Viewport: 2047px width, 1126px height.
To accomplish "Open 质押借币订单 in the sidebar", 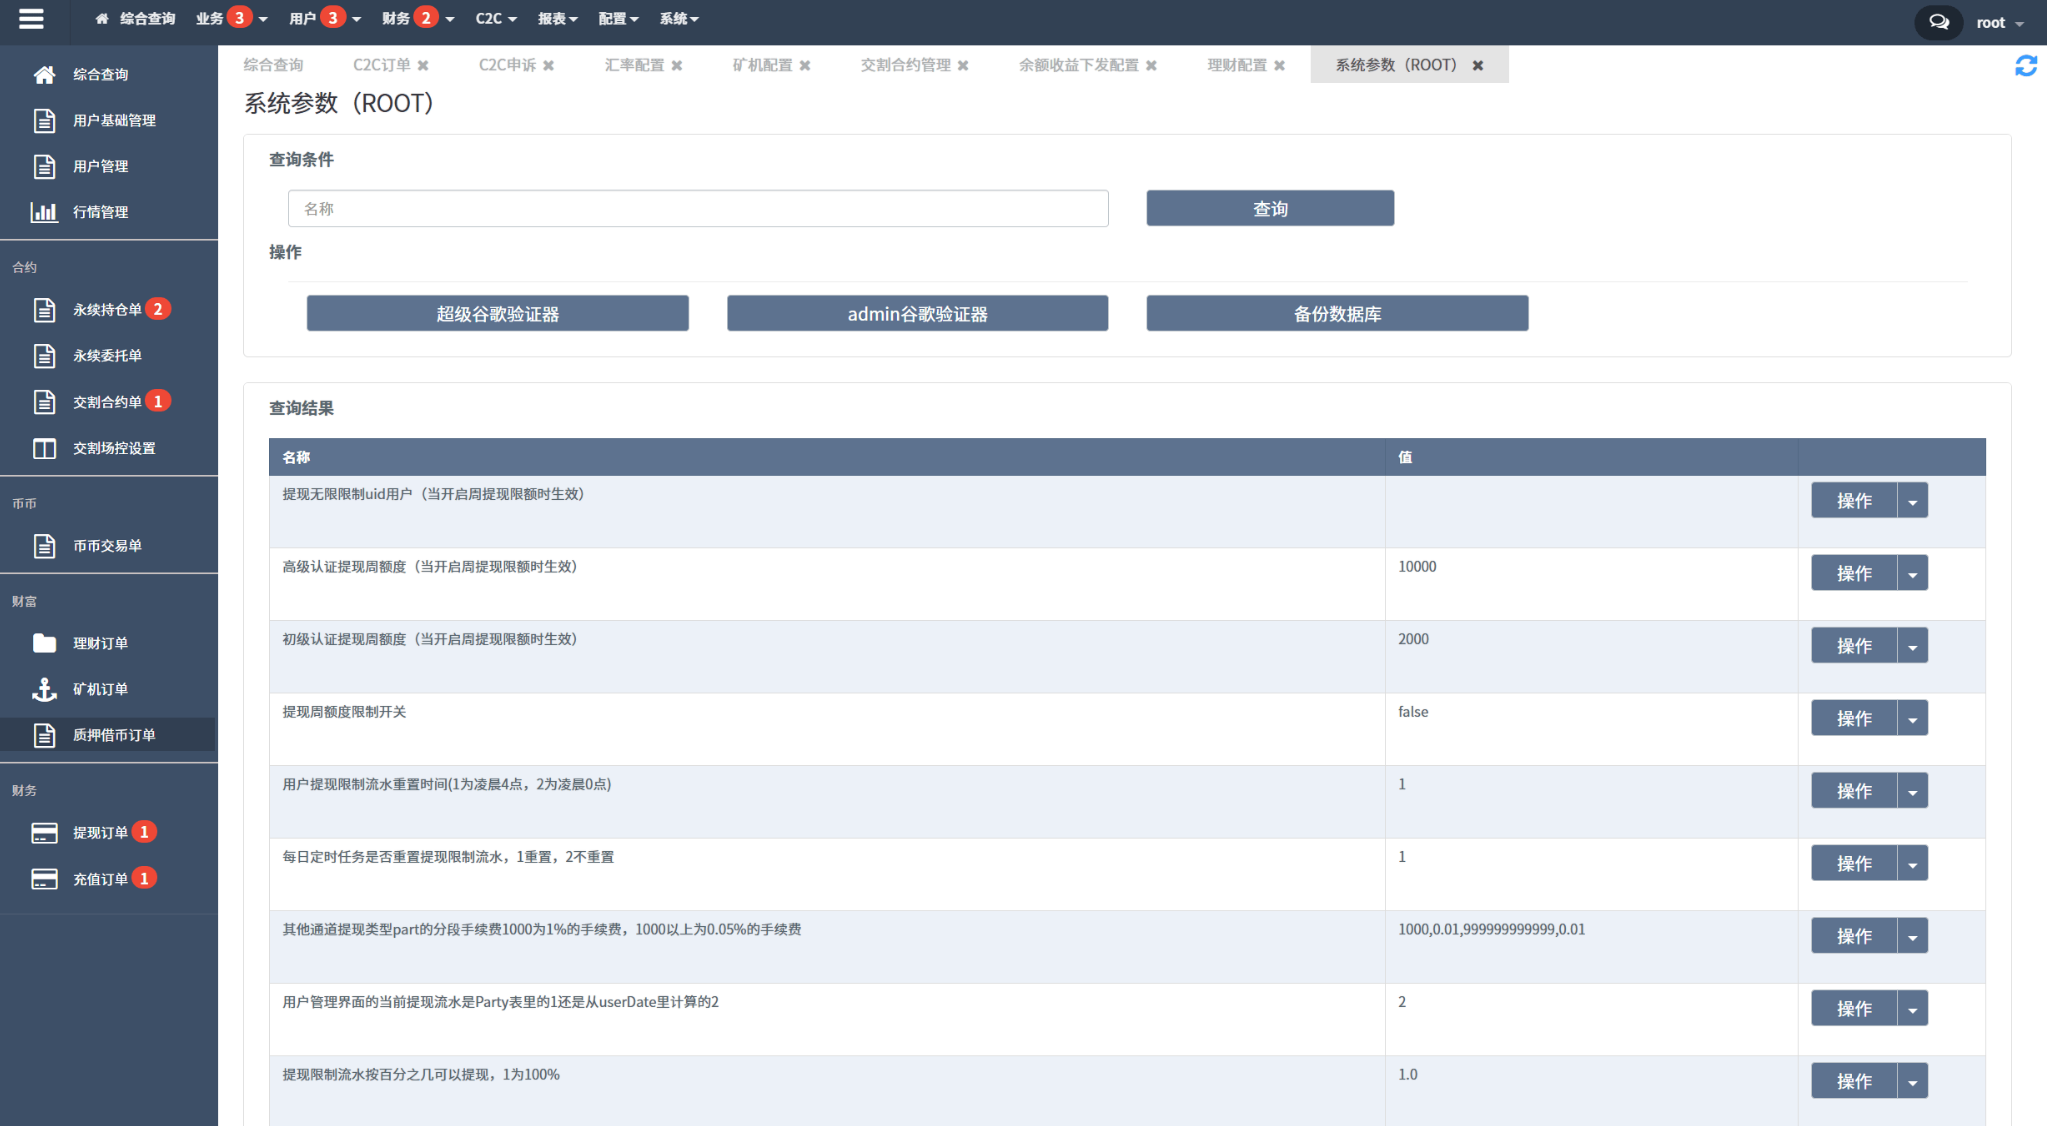I will 108,735.
